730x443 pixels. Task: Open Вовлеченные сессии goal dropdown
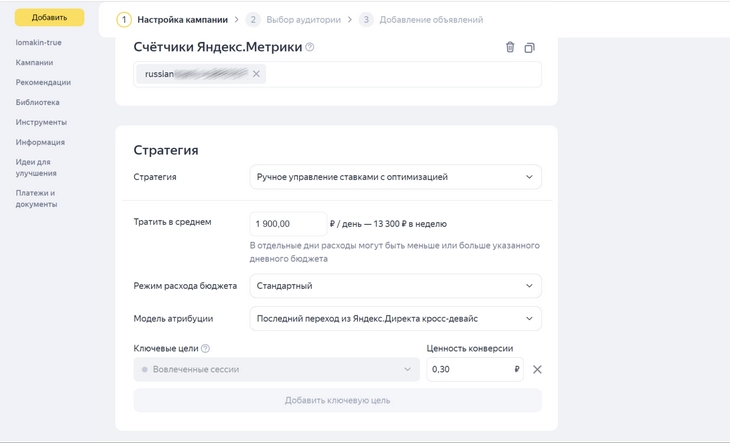pyautogui.click(x=277, y=370)
